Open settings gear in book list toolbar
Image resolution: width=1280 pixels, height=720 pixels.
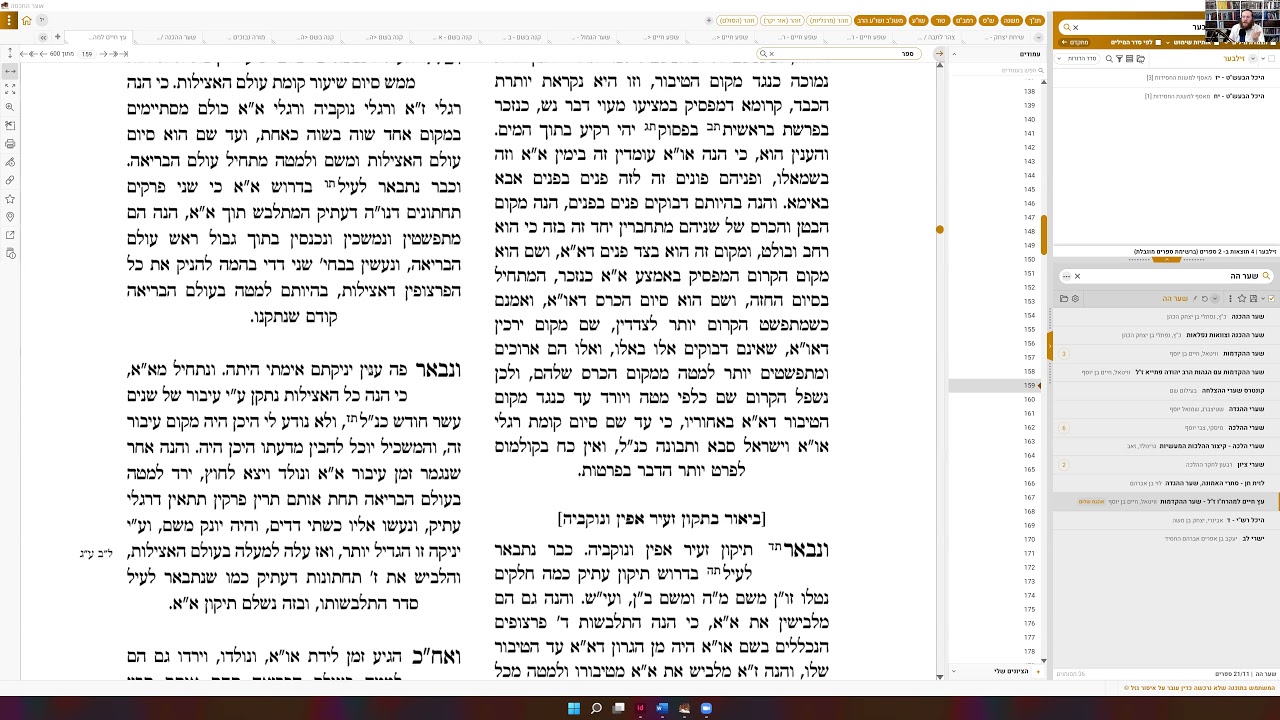(x=1075, y=298)
